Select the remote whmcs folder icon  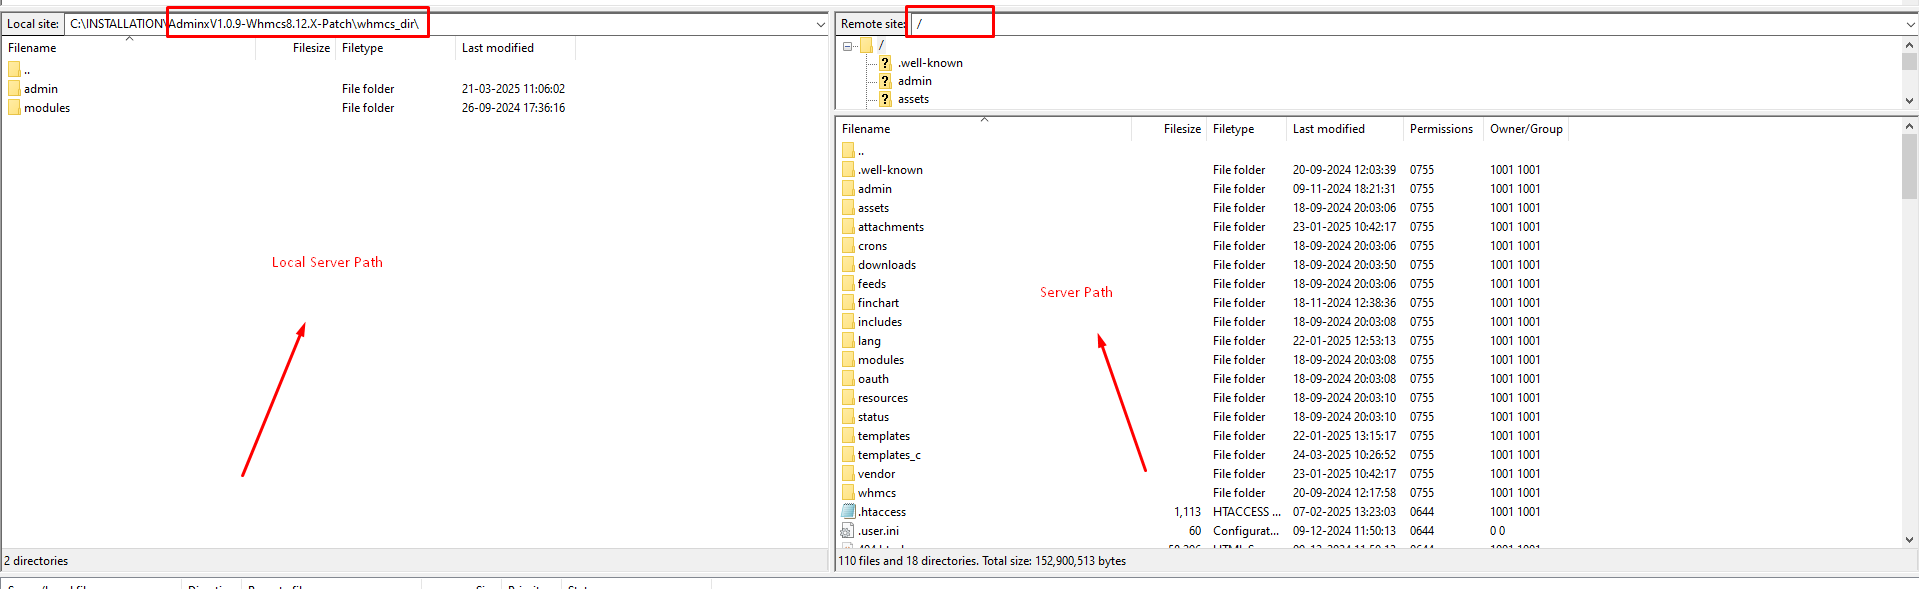[x=848, y=493]
